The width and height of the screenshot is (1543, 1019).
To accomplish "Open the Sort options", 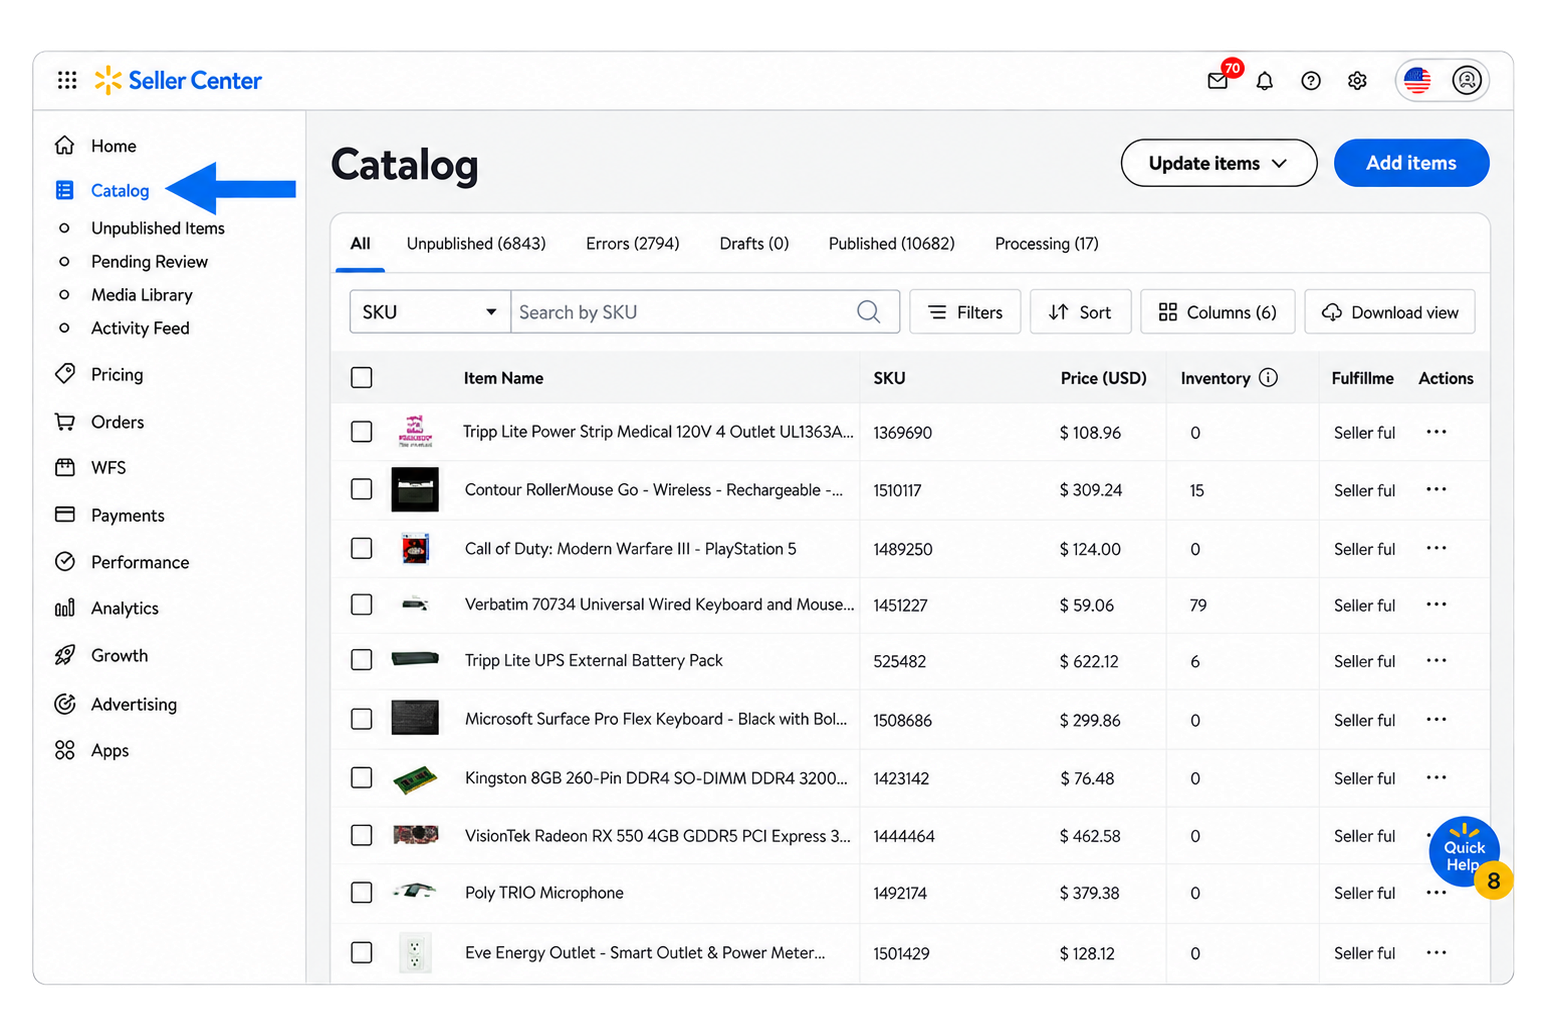I will coord(1080,312).
